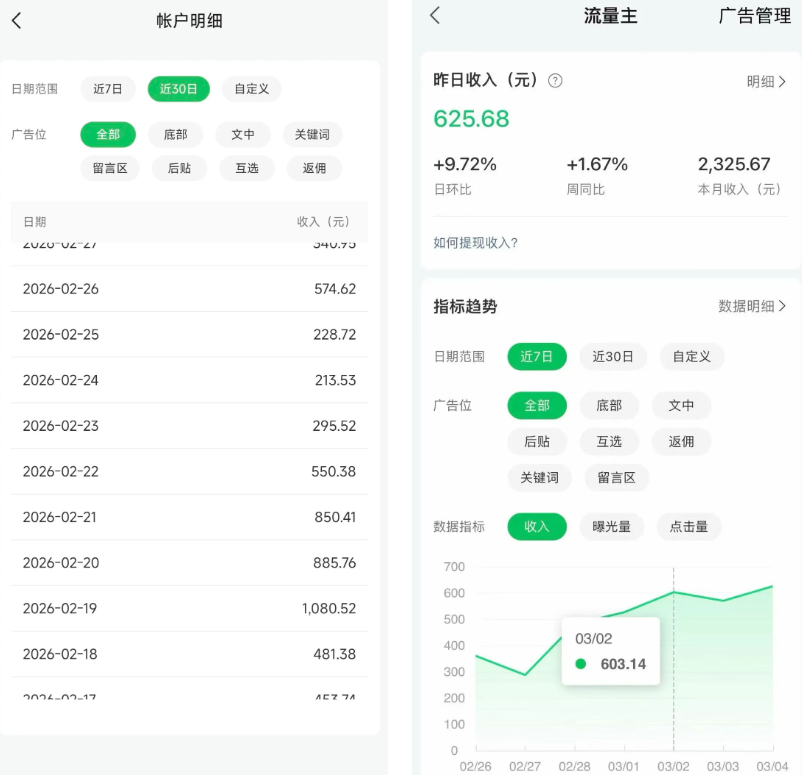802x775 pixels.
Task: Click the 03/02 data point on the chart
Action: pyautogui.click(x=673, y=593)
